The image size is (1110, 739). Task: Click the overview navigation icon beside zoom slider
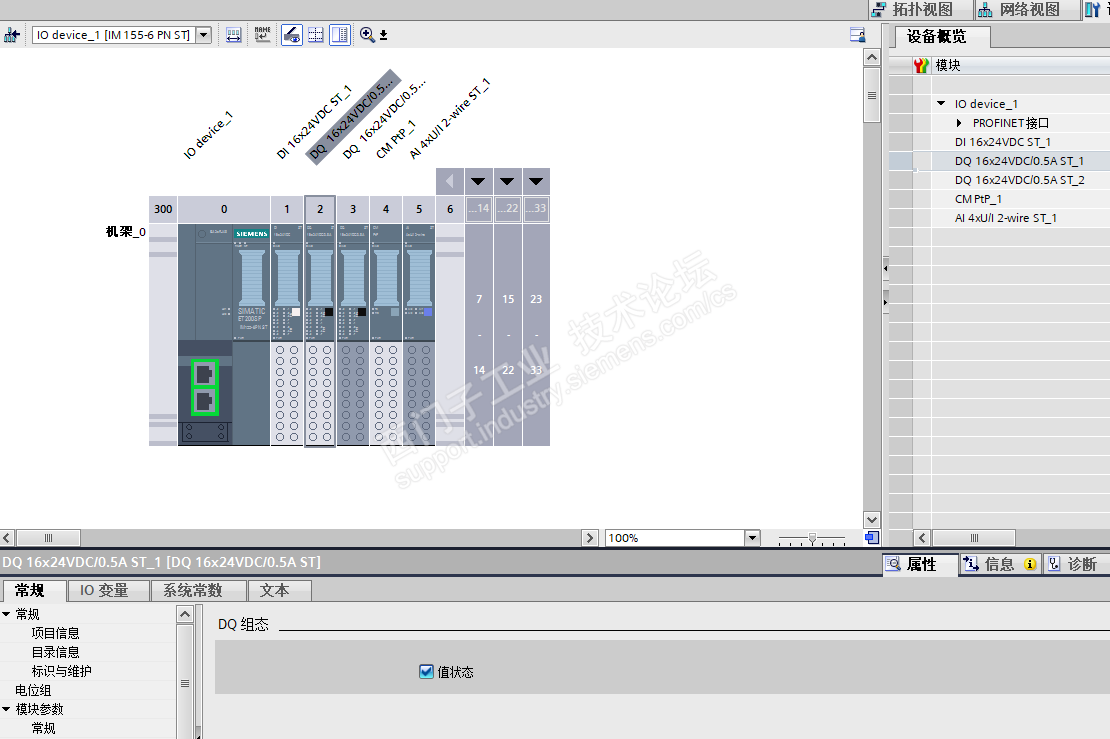coord(871,538)
